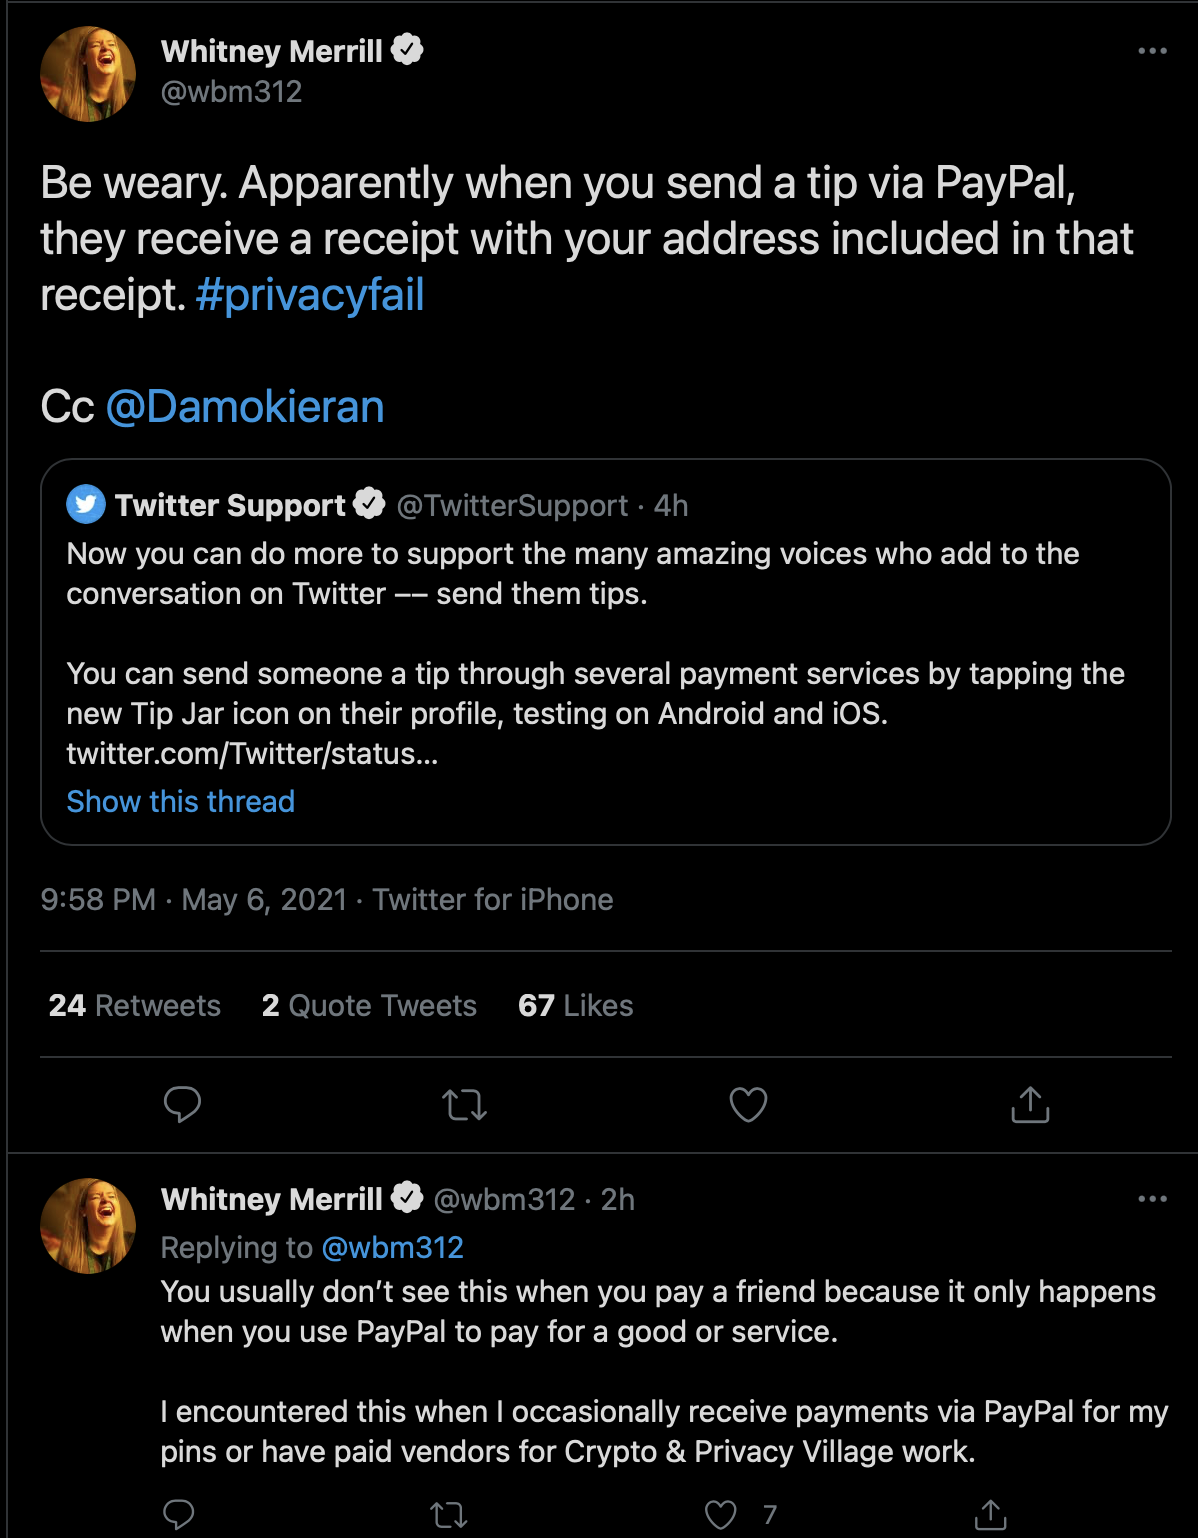Share the follow-up reply tweet
Screen dimensions: 1198x1538
pos(990,1515)
